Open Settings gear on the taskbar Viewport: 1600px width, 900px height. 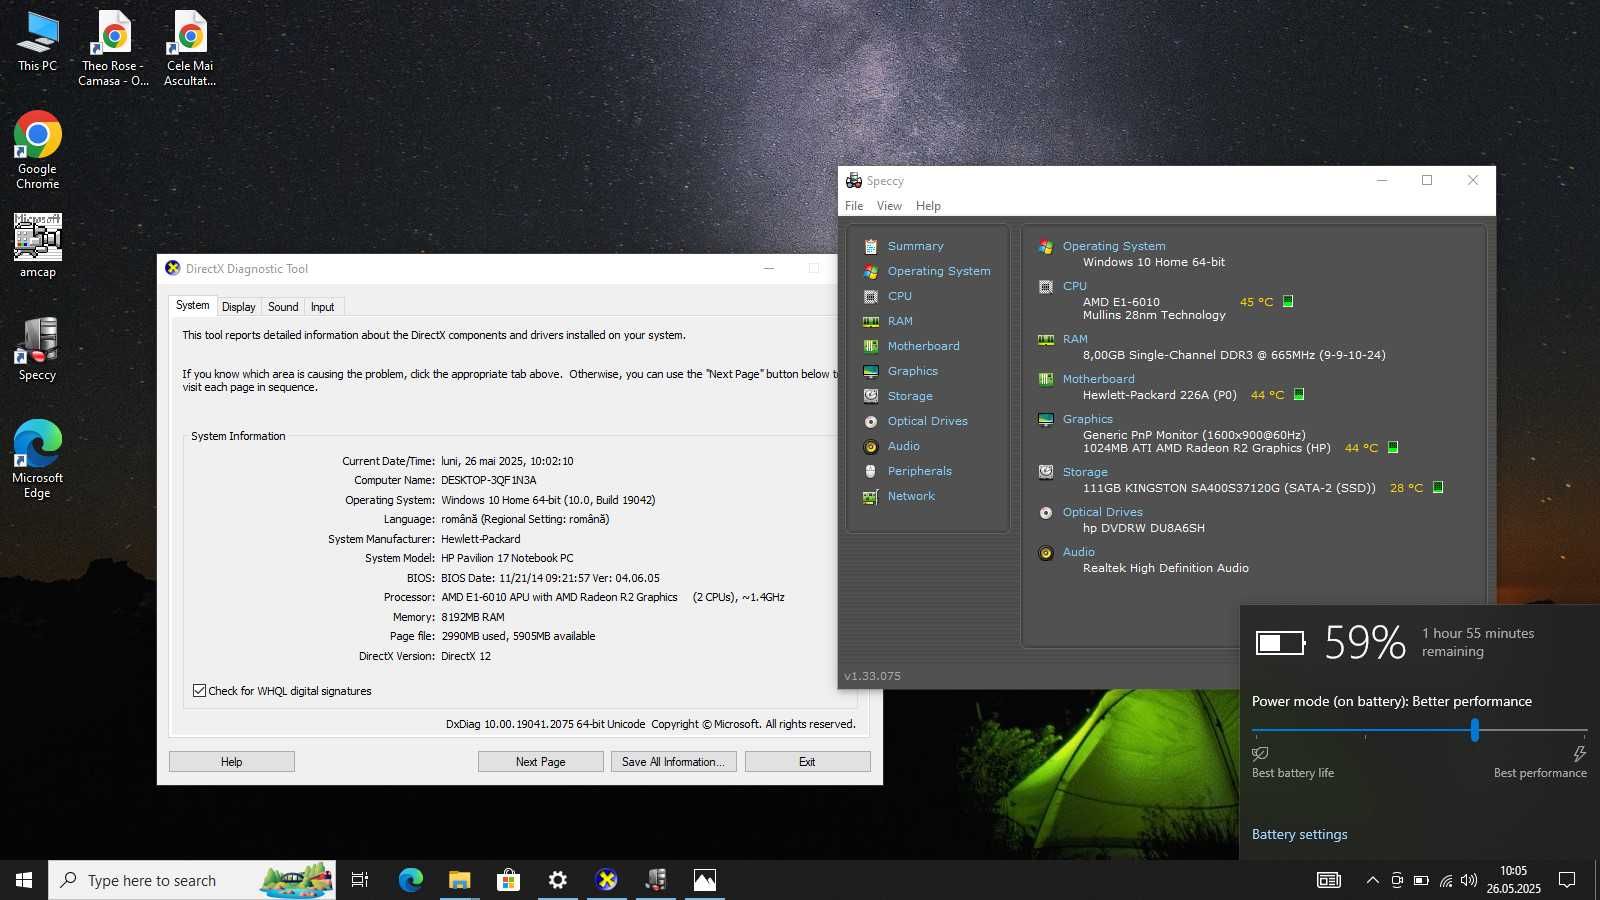click(x=557, y=880)
